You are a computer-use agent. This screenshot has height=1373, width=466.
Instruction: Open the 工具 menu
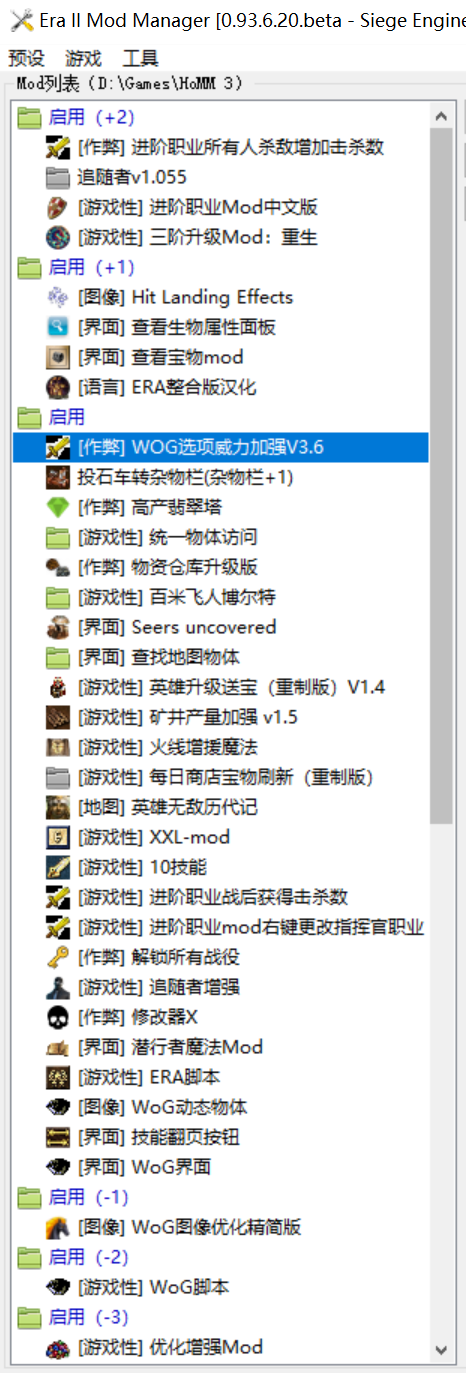[140, 59]
